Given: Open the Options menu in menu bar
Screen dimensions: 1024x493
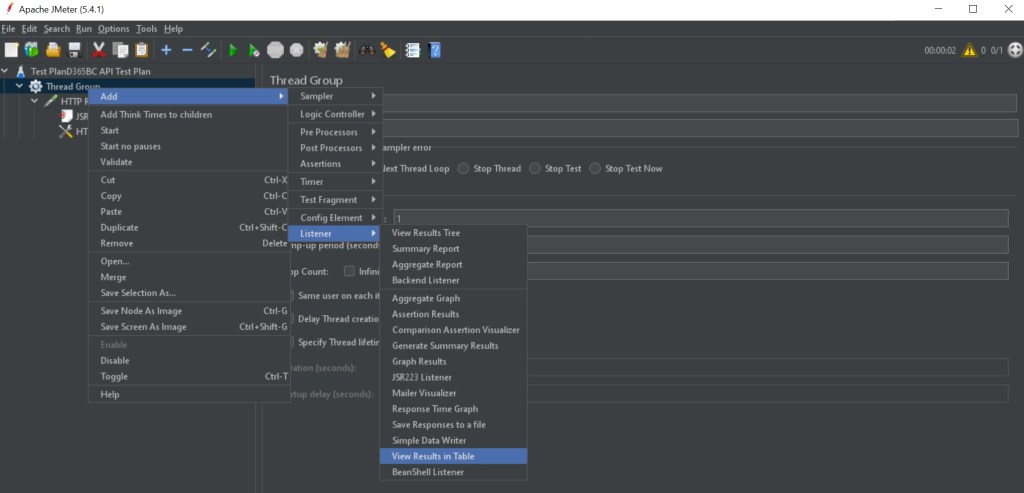Looking at the screenshot, I should [x=113, y=29].
